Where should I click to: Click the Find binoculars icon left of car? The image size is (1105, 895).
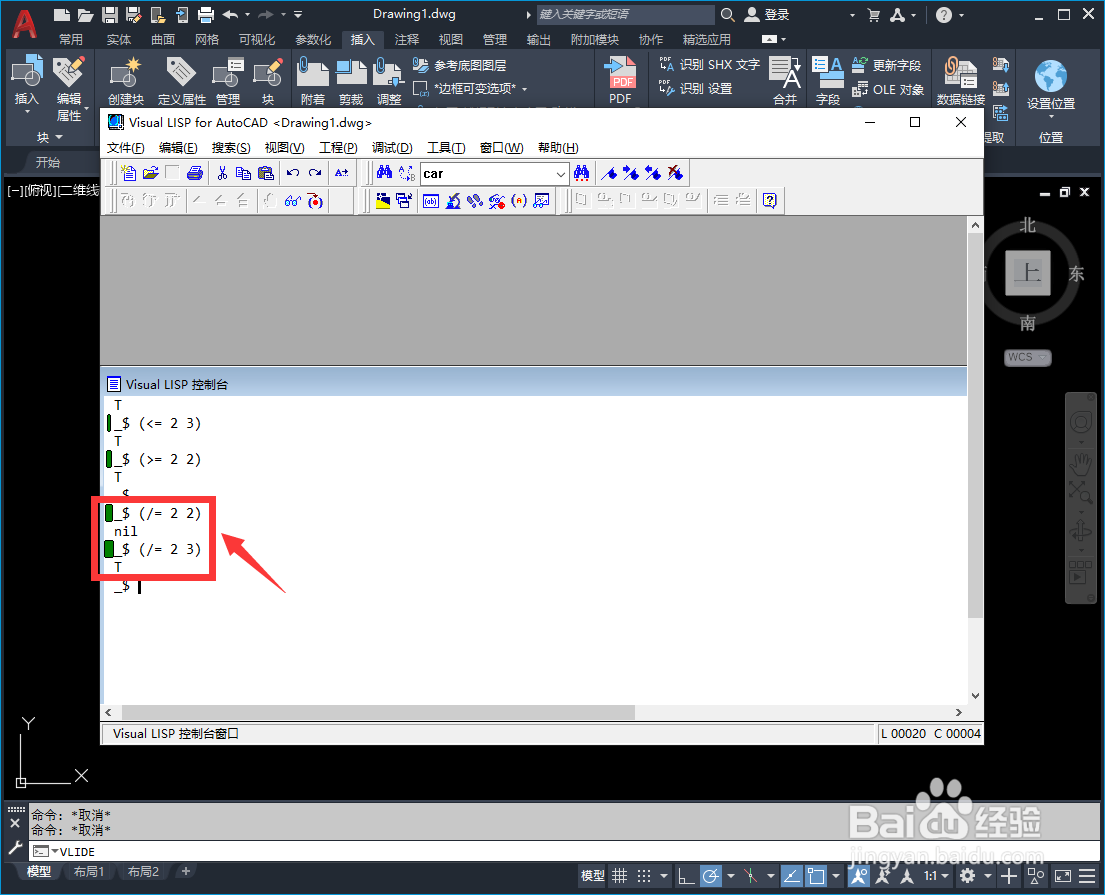384,173
